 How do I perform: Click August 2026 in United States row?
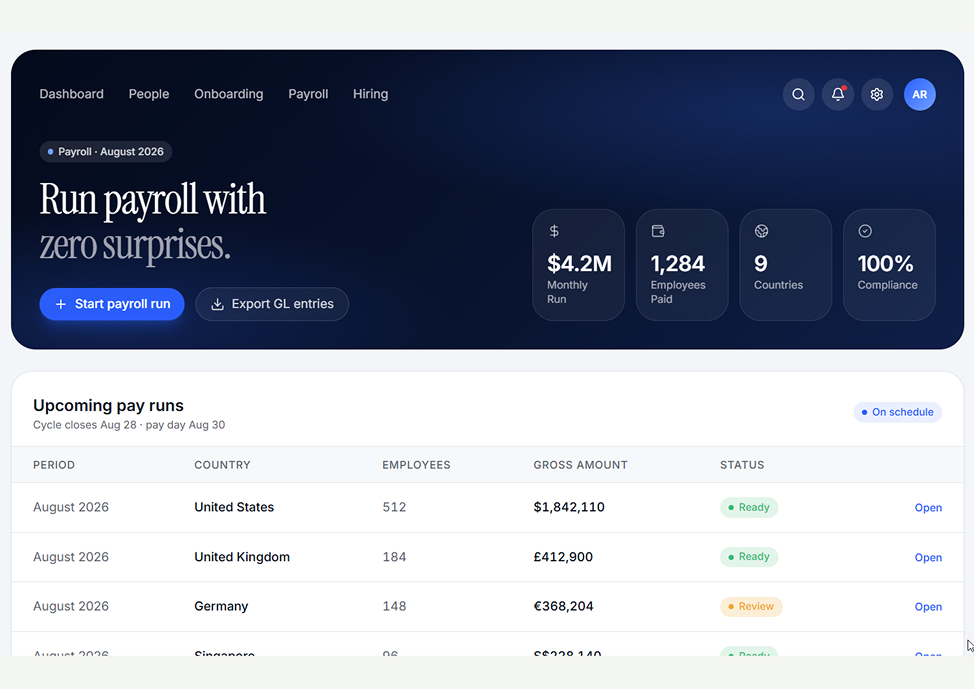(x=71, y=507)
